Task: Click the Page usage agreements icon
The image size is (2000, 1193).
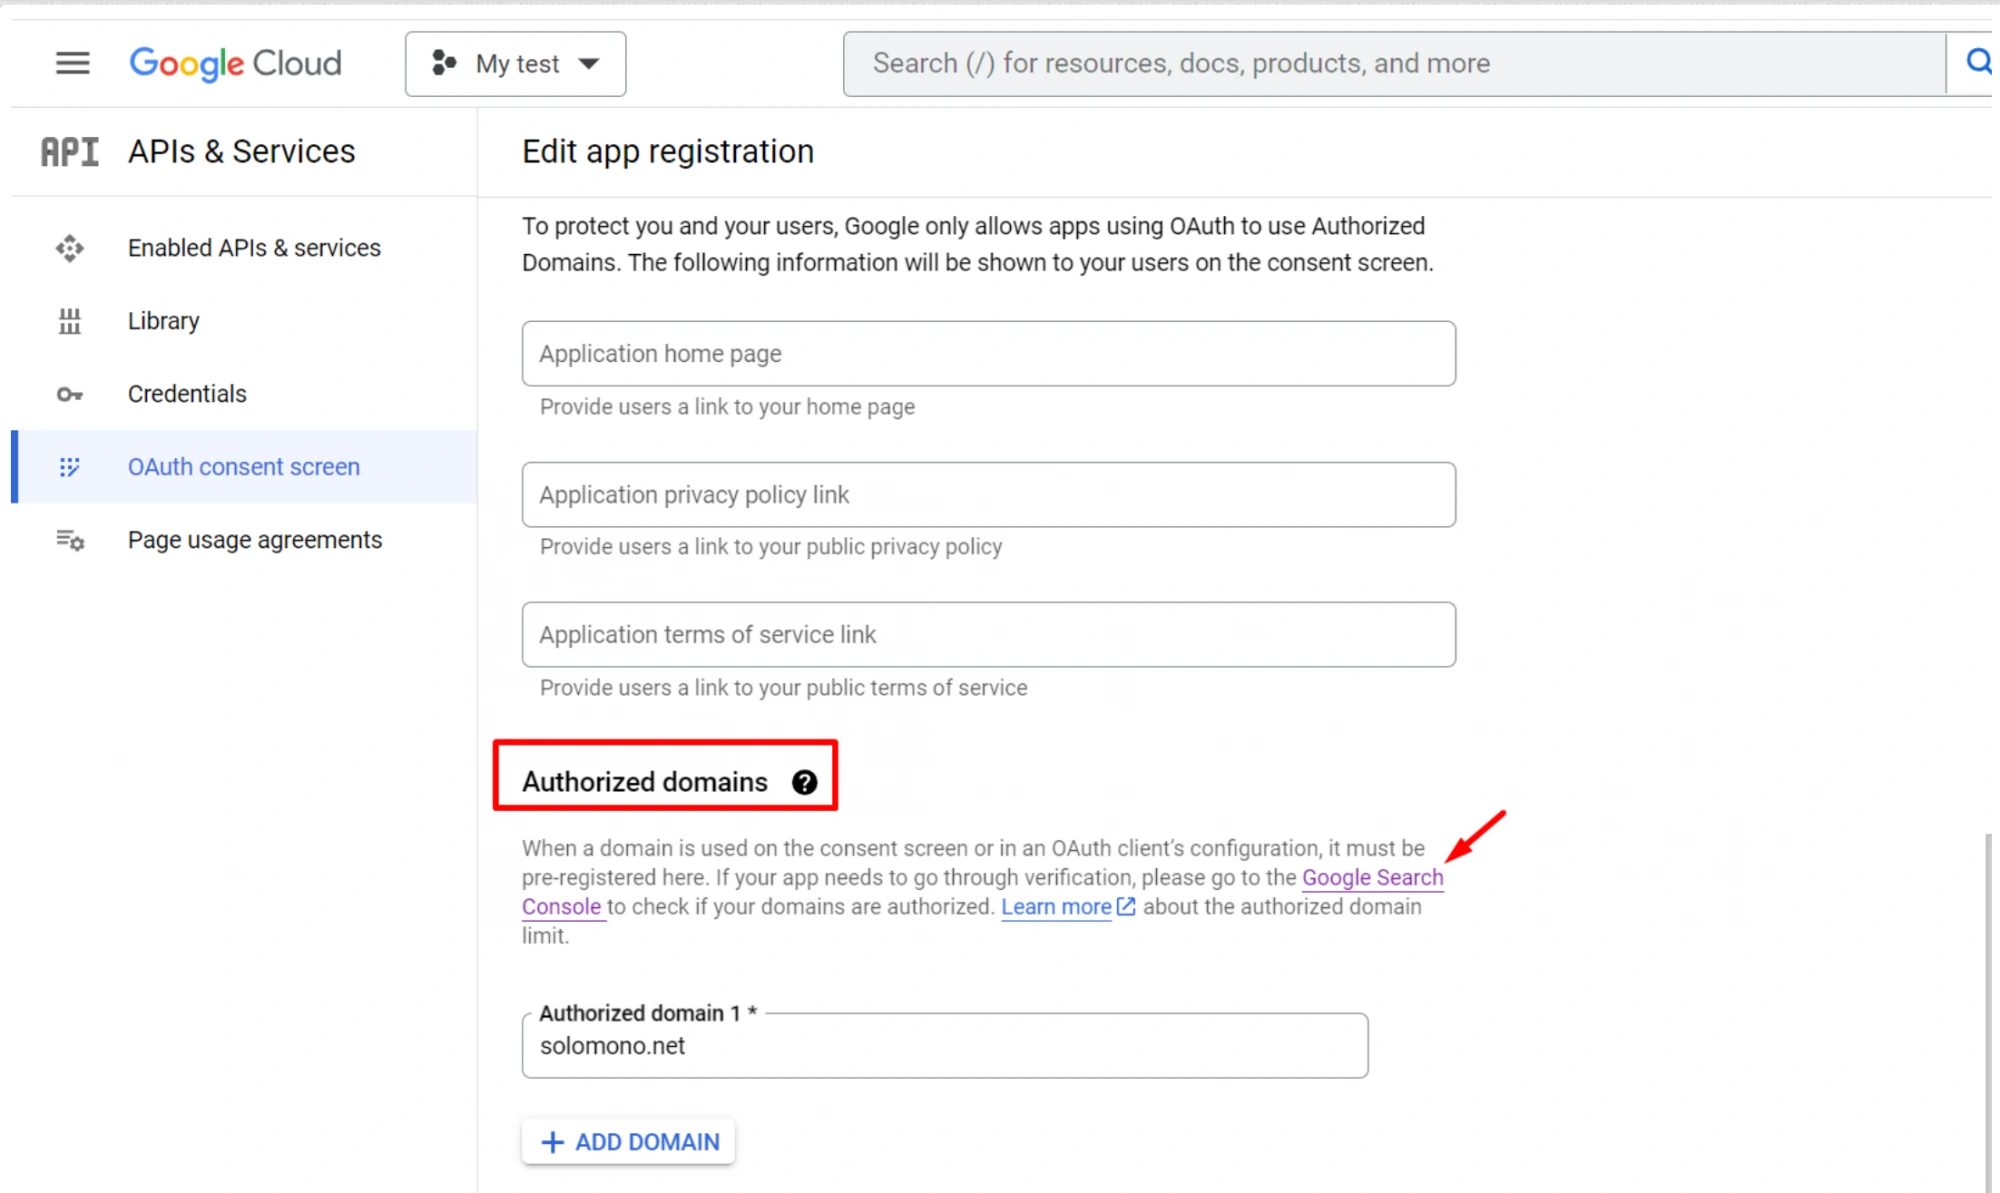Action: (69, 540)
